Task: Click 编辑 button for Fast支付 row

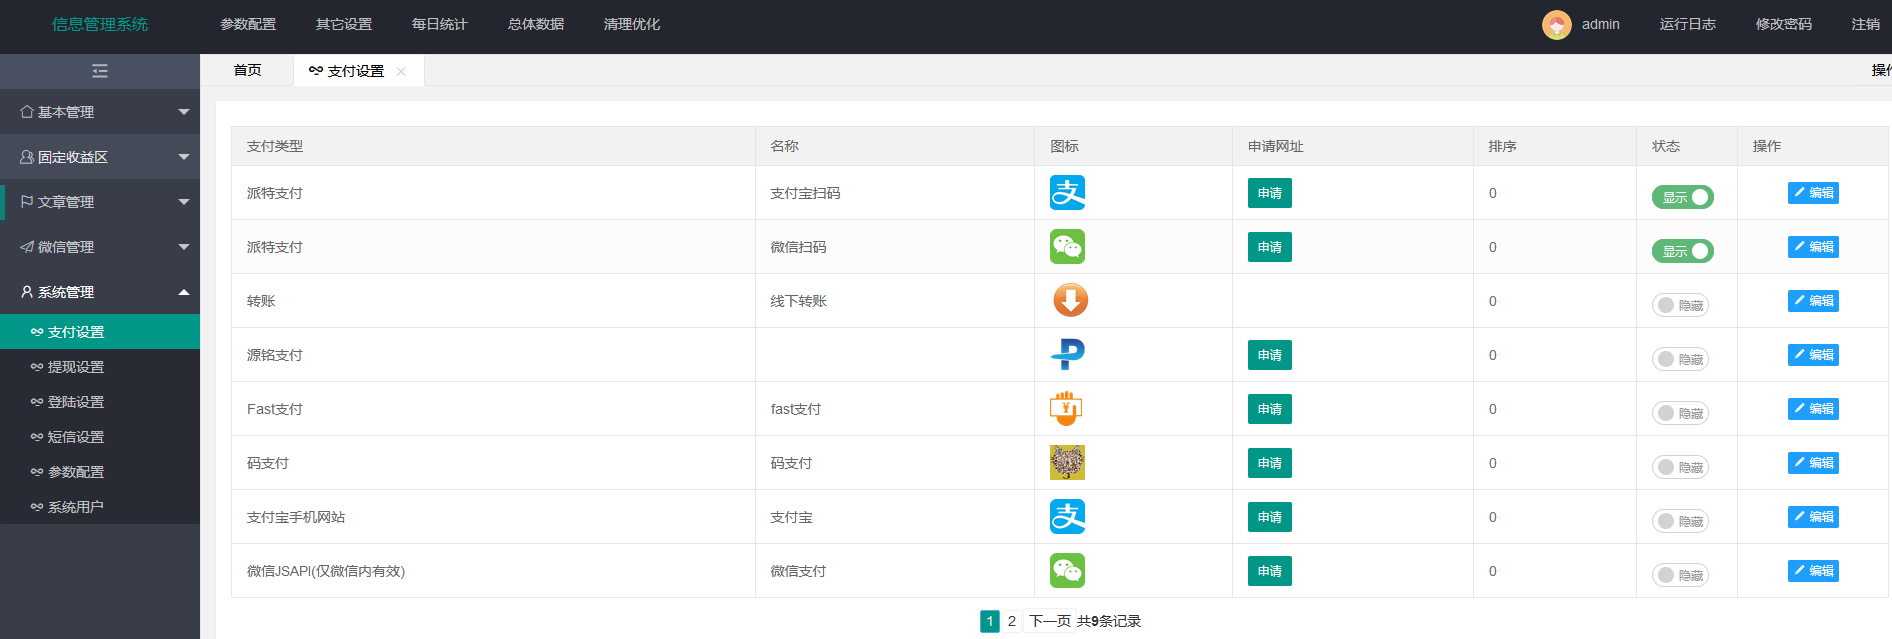Action: (x=1812, y=409)
